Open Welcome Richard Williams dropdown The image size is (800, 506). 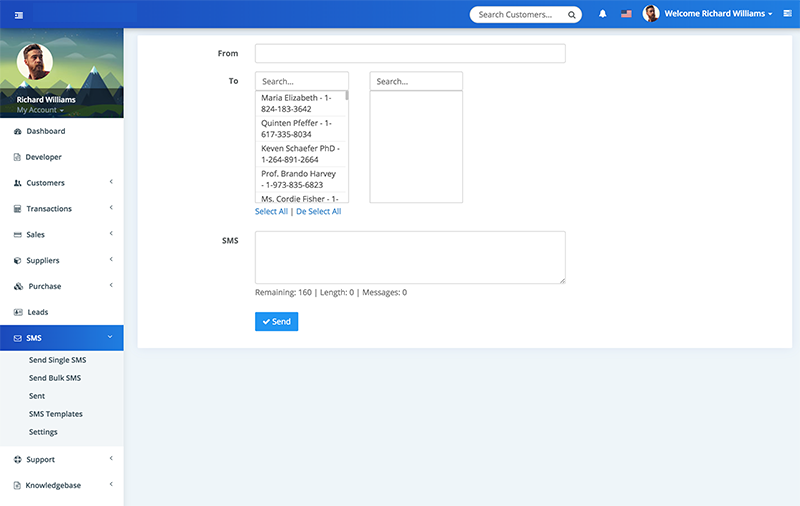pyautogui.click(x=718, y=14)
